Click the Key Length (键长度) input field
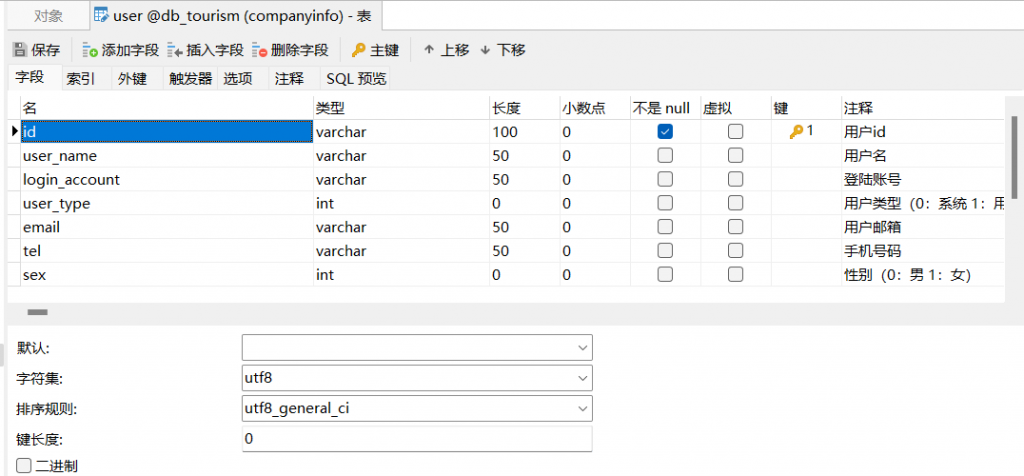This screenshot has width=1024, height=476. pyautogui.click(x=416, y=439)
